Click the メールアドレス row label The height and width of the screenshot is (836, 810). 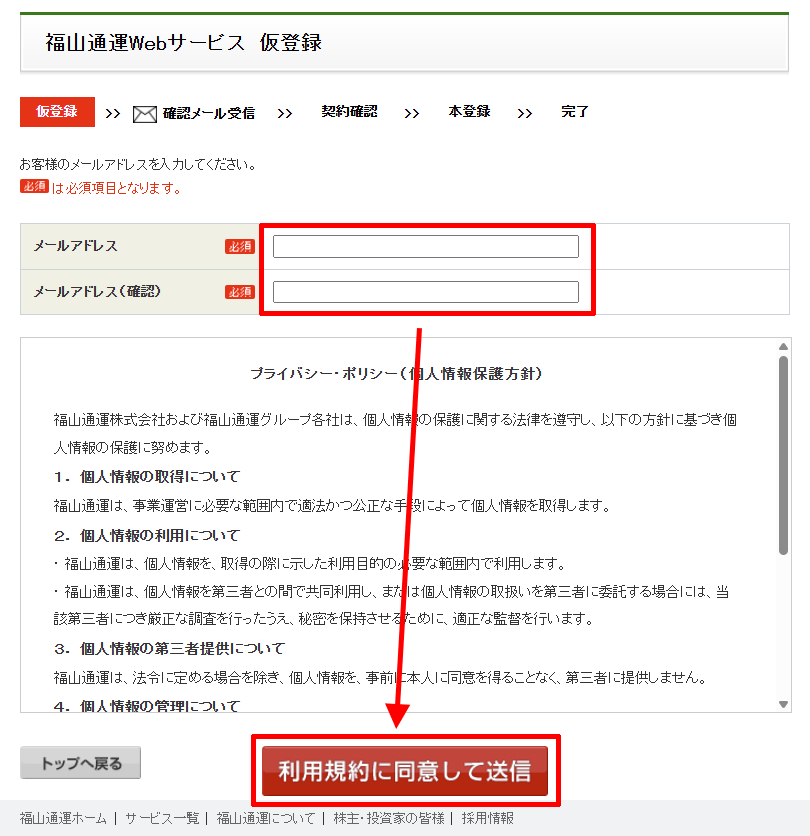pyautogui.click(x=75, y=246)
